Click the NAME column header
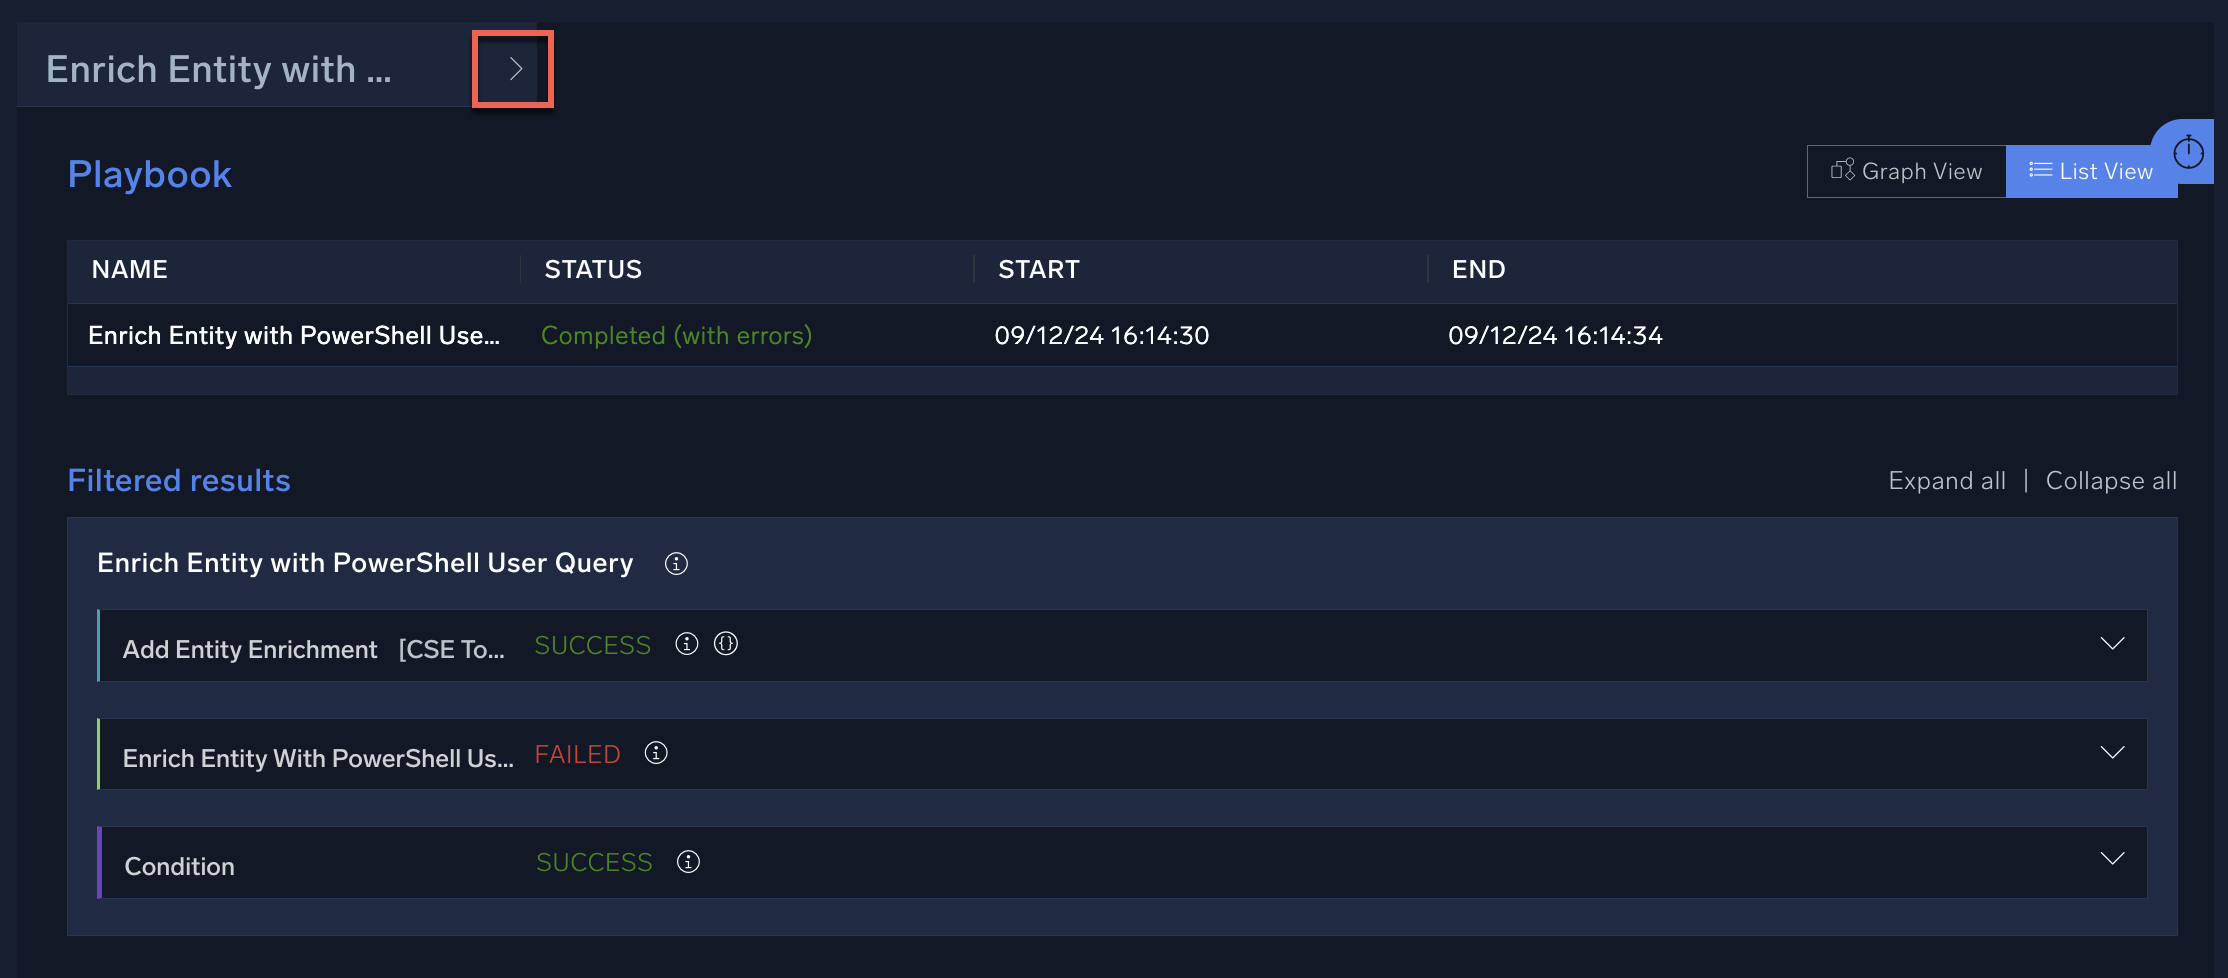The image size is (2228, 978). (x=129, y=269)
